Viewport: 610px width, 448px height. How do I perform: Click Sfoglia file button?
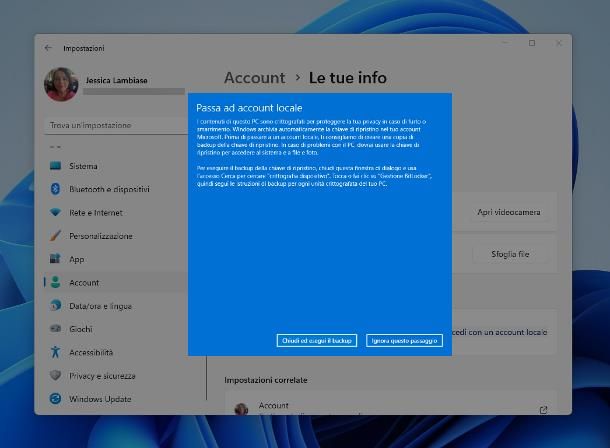(510, 254)
